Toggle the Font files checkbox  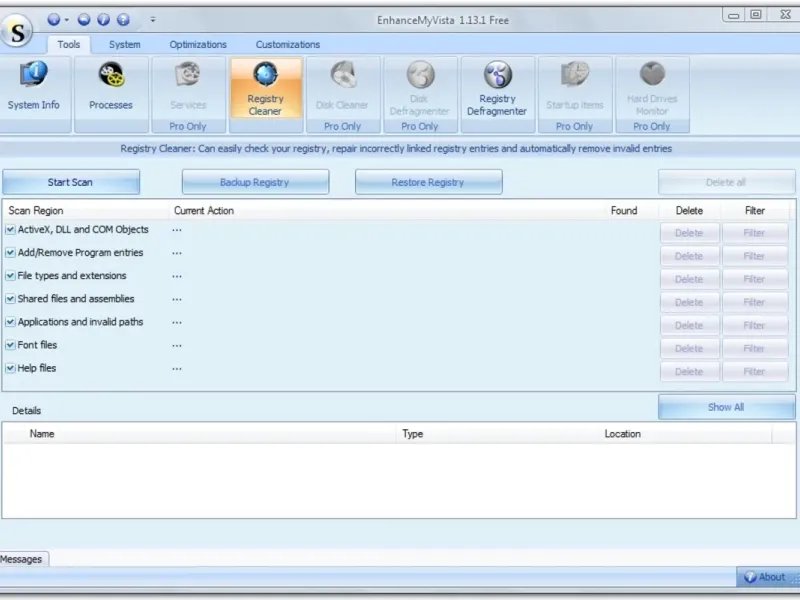(x=10, y=345)
